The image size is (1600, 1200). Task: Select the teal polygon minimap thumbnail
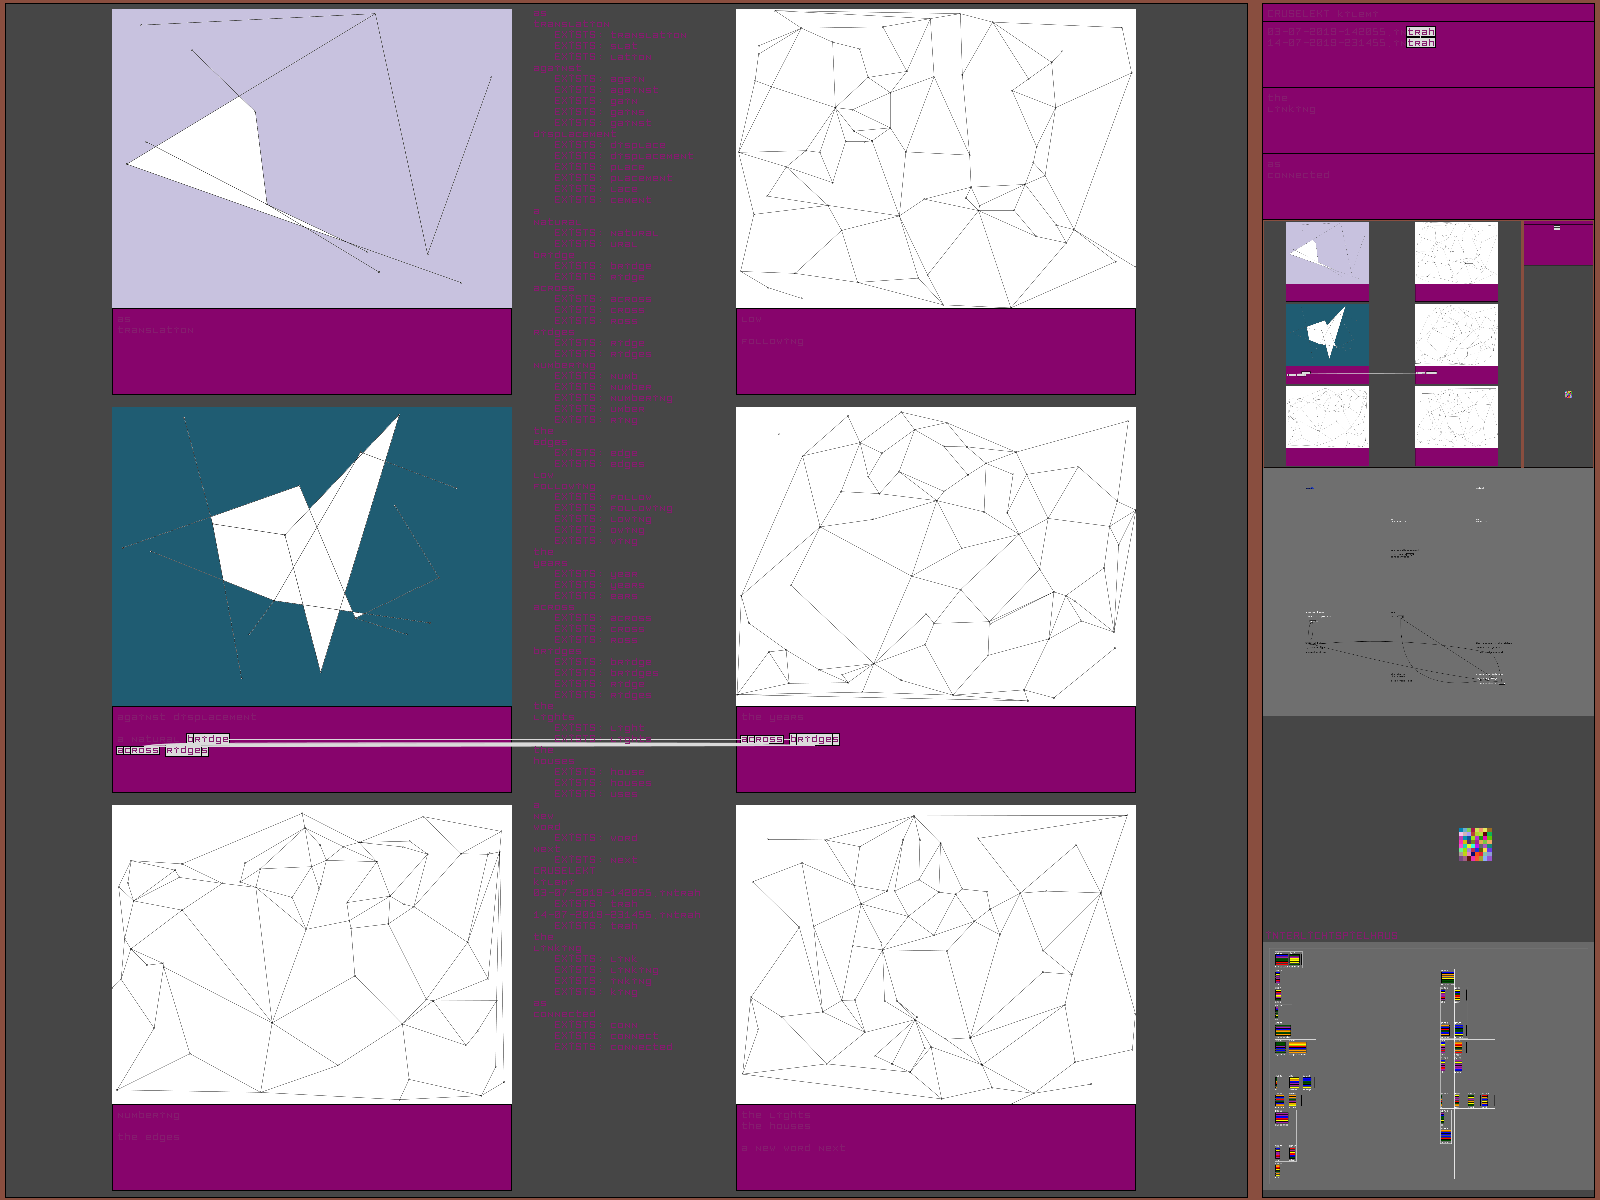[1327, 334]
